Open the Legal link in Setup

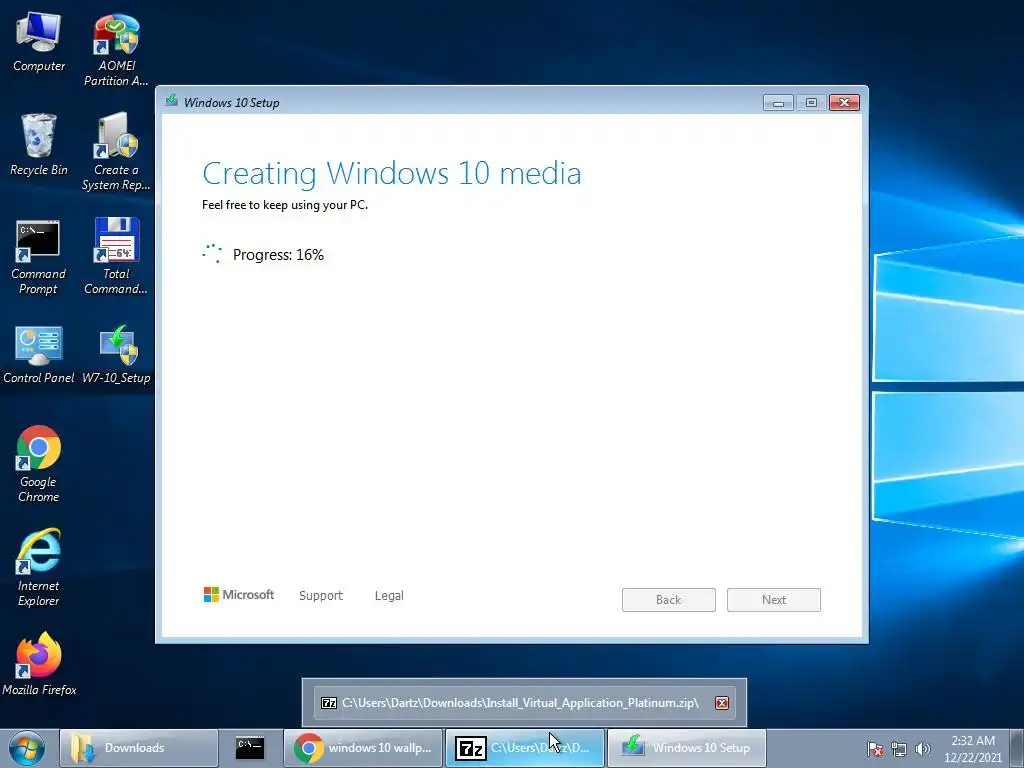(x=389, y=596)
